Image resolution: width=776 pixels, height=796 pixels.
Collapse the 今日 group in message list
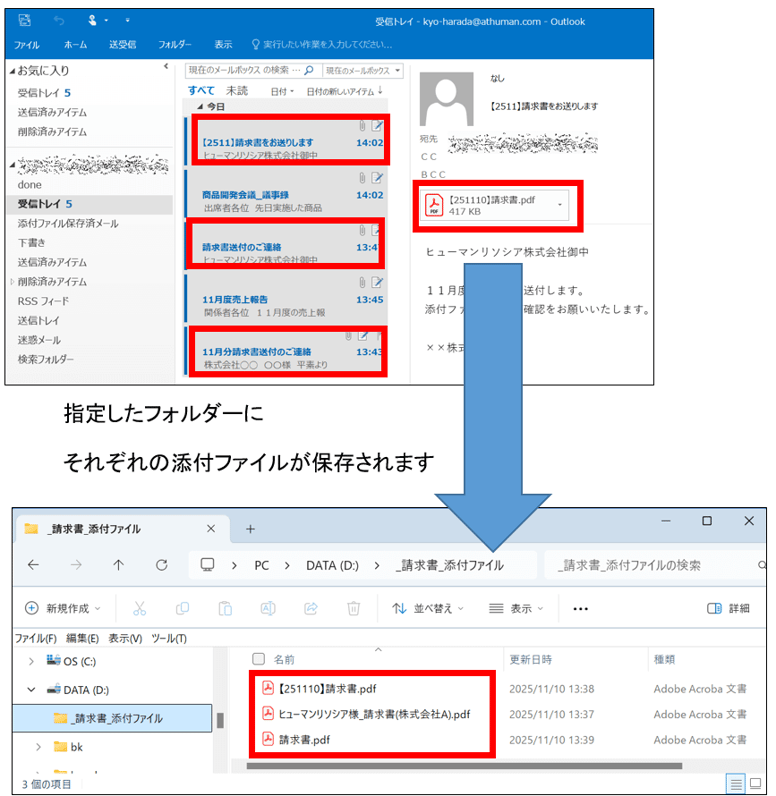[x=200, y=107]
